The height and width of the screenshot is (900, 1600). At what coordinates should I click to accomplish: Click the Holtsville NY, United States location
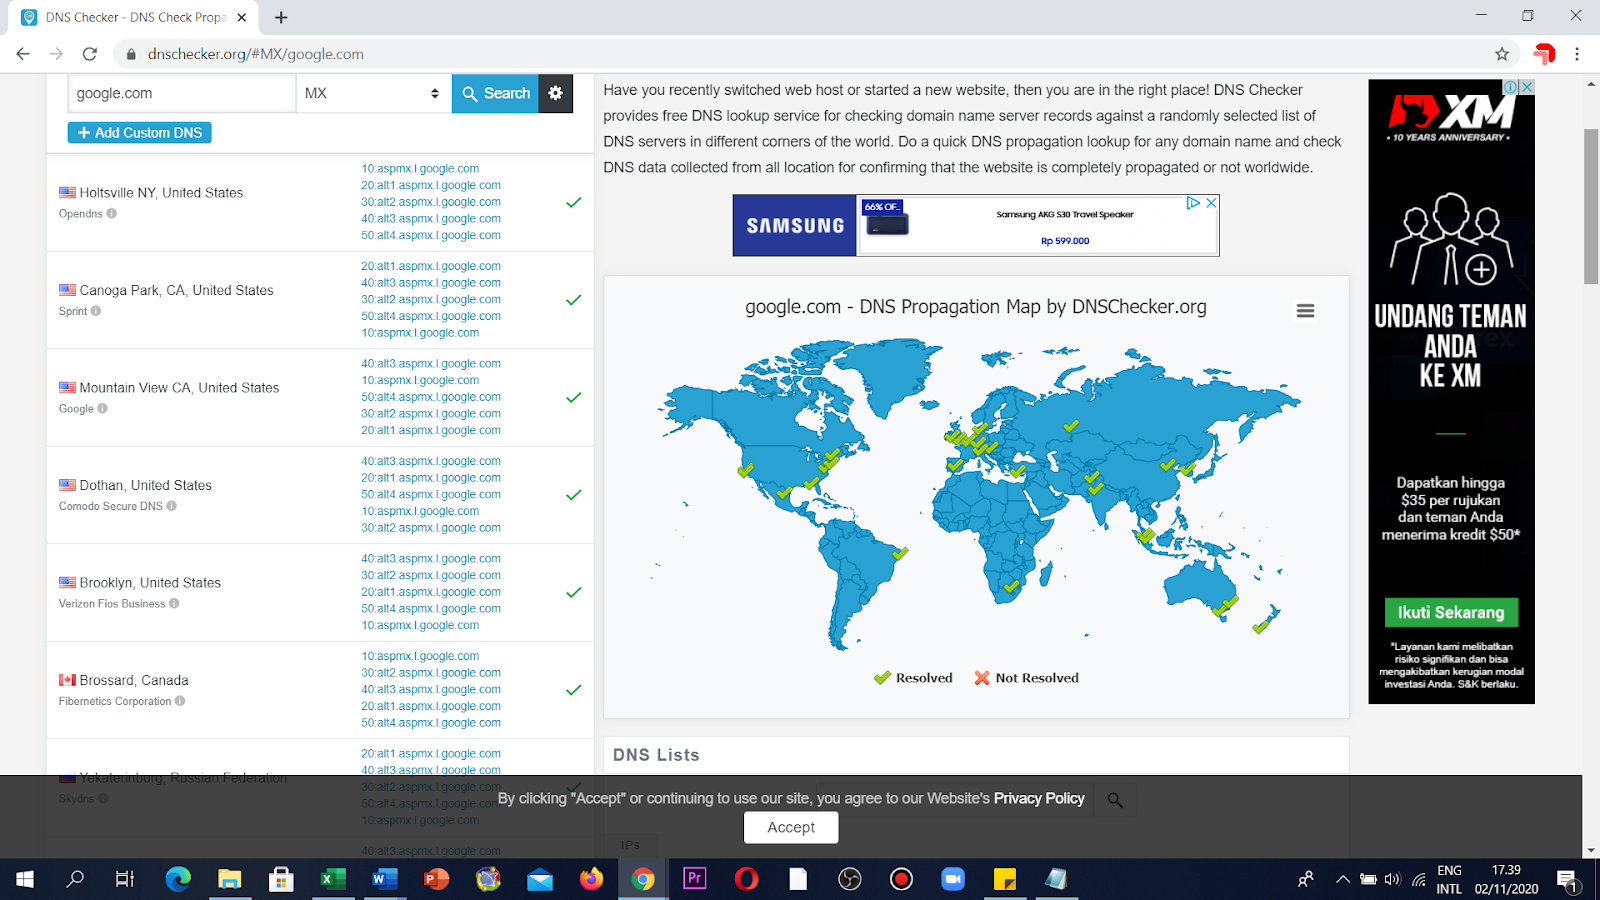coord(161,193)
